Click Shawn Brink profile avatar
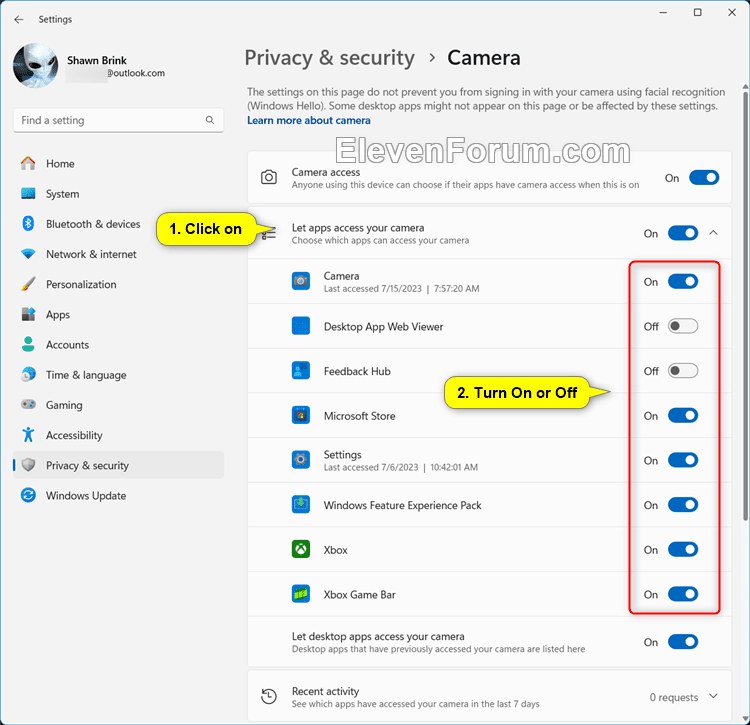The width and height of the screenshot is (750, 725). coord(36,66)
